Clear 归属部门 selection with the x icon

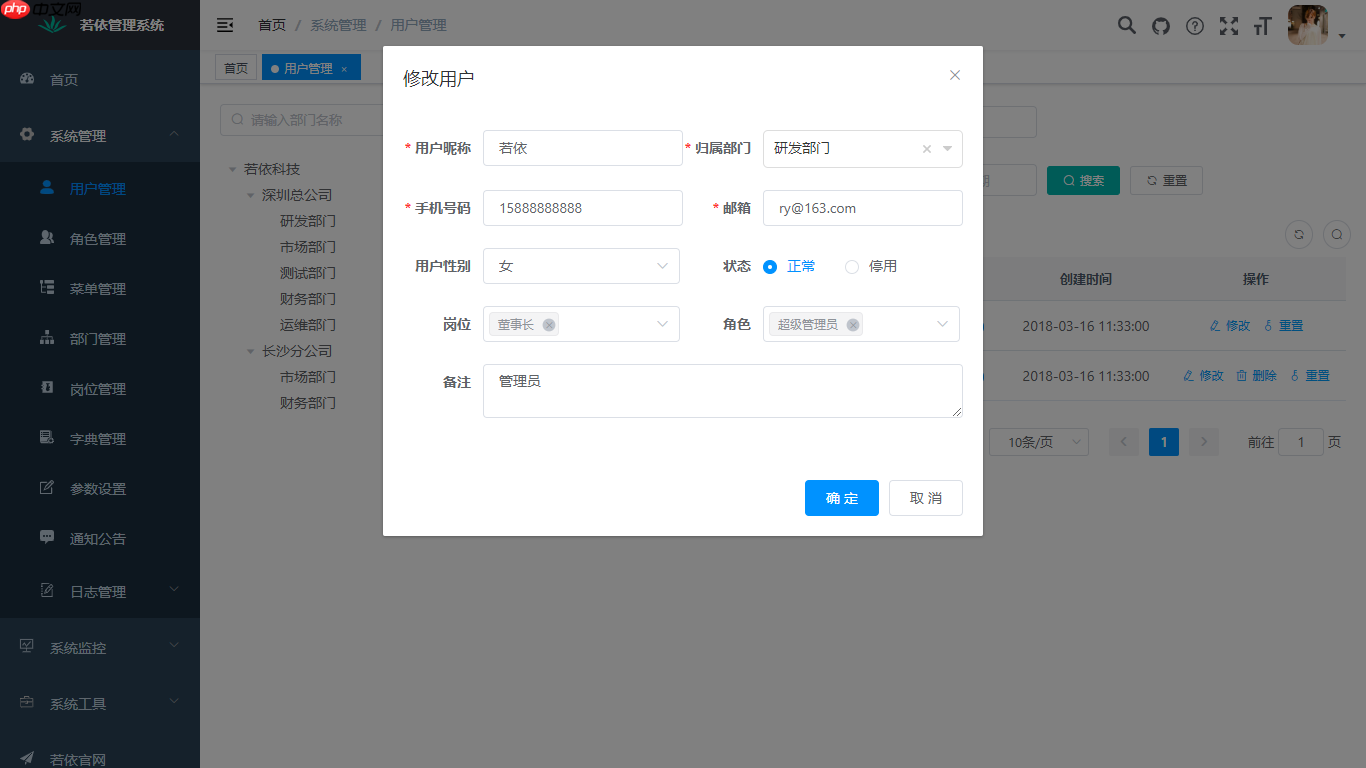click(x=925, y=148)
